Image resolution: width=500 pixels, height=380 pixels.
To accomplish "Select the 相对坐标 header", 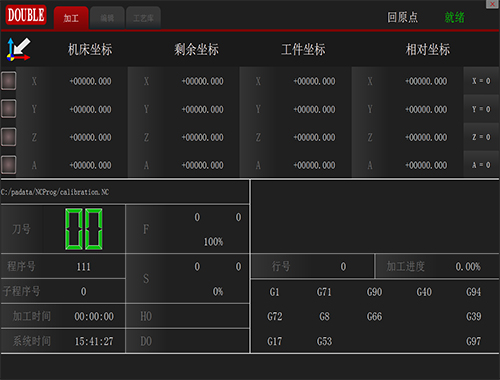I will 428,50.
